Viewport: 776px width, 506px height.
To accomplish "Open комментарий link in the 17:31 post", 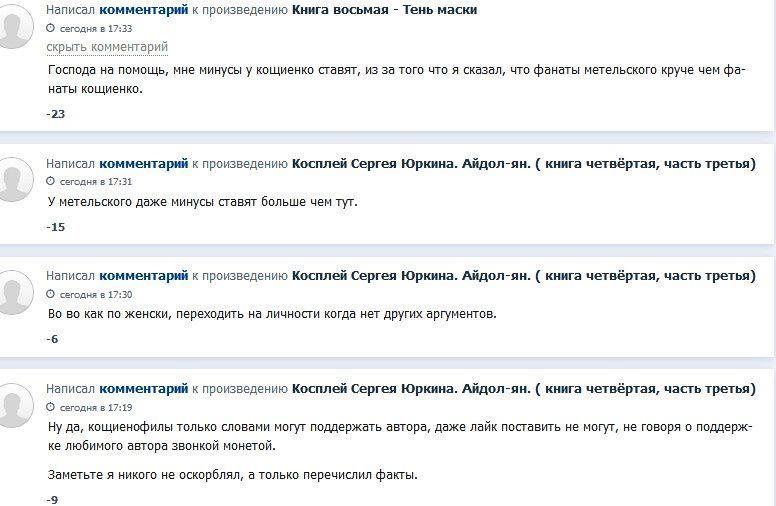I will tap(143, 164).
